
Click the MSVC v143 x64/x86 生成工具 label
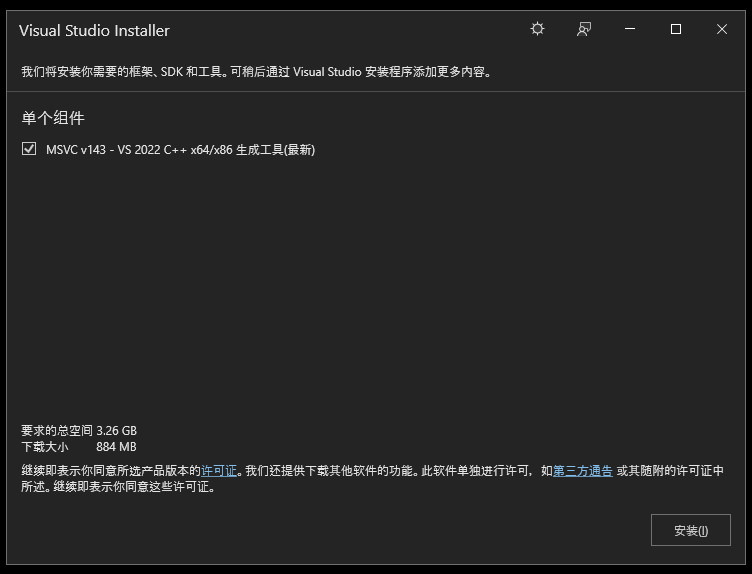[x=180, y=150]
